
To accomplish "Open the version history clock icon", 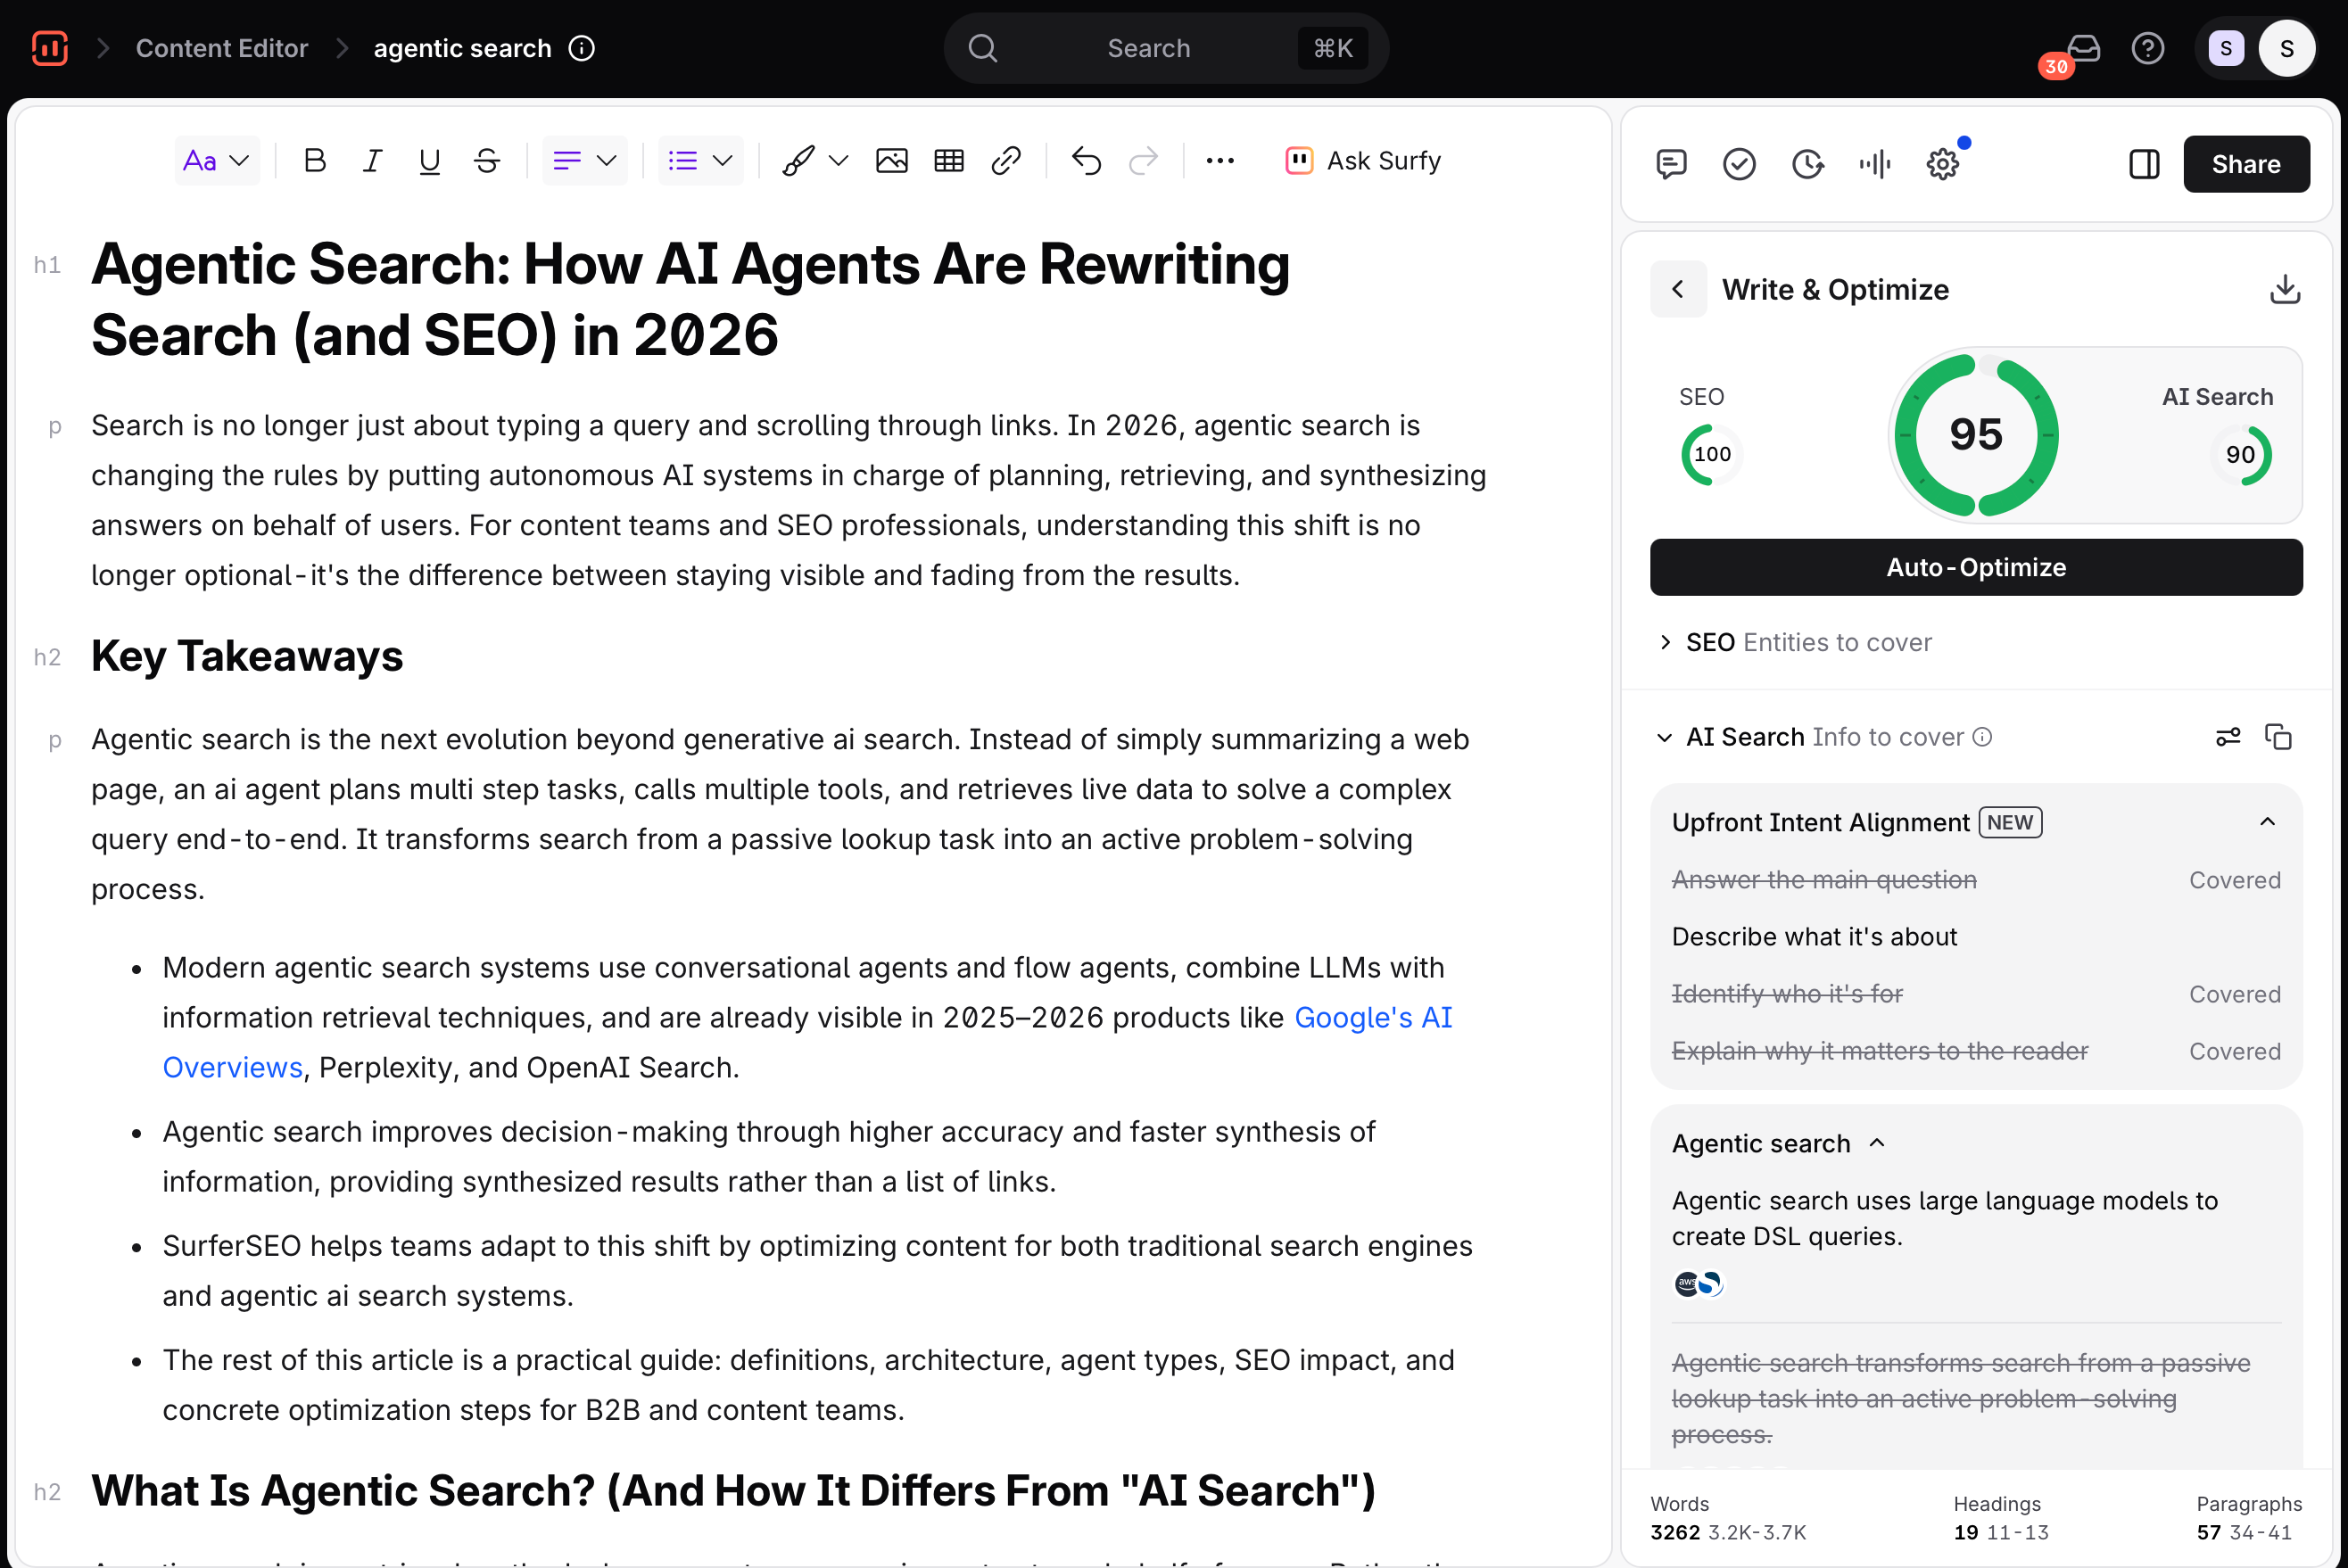I will coord(1807,164).
